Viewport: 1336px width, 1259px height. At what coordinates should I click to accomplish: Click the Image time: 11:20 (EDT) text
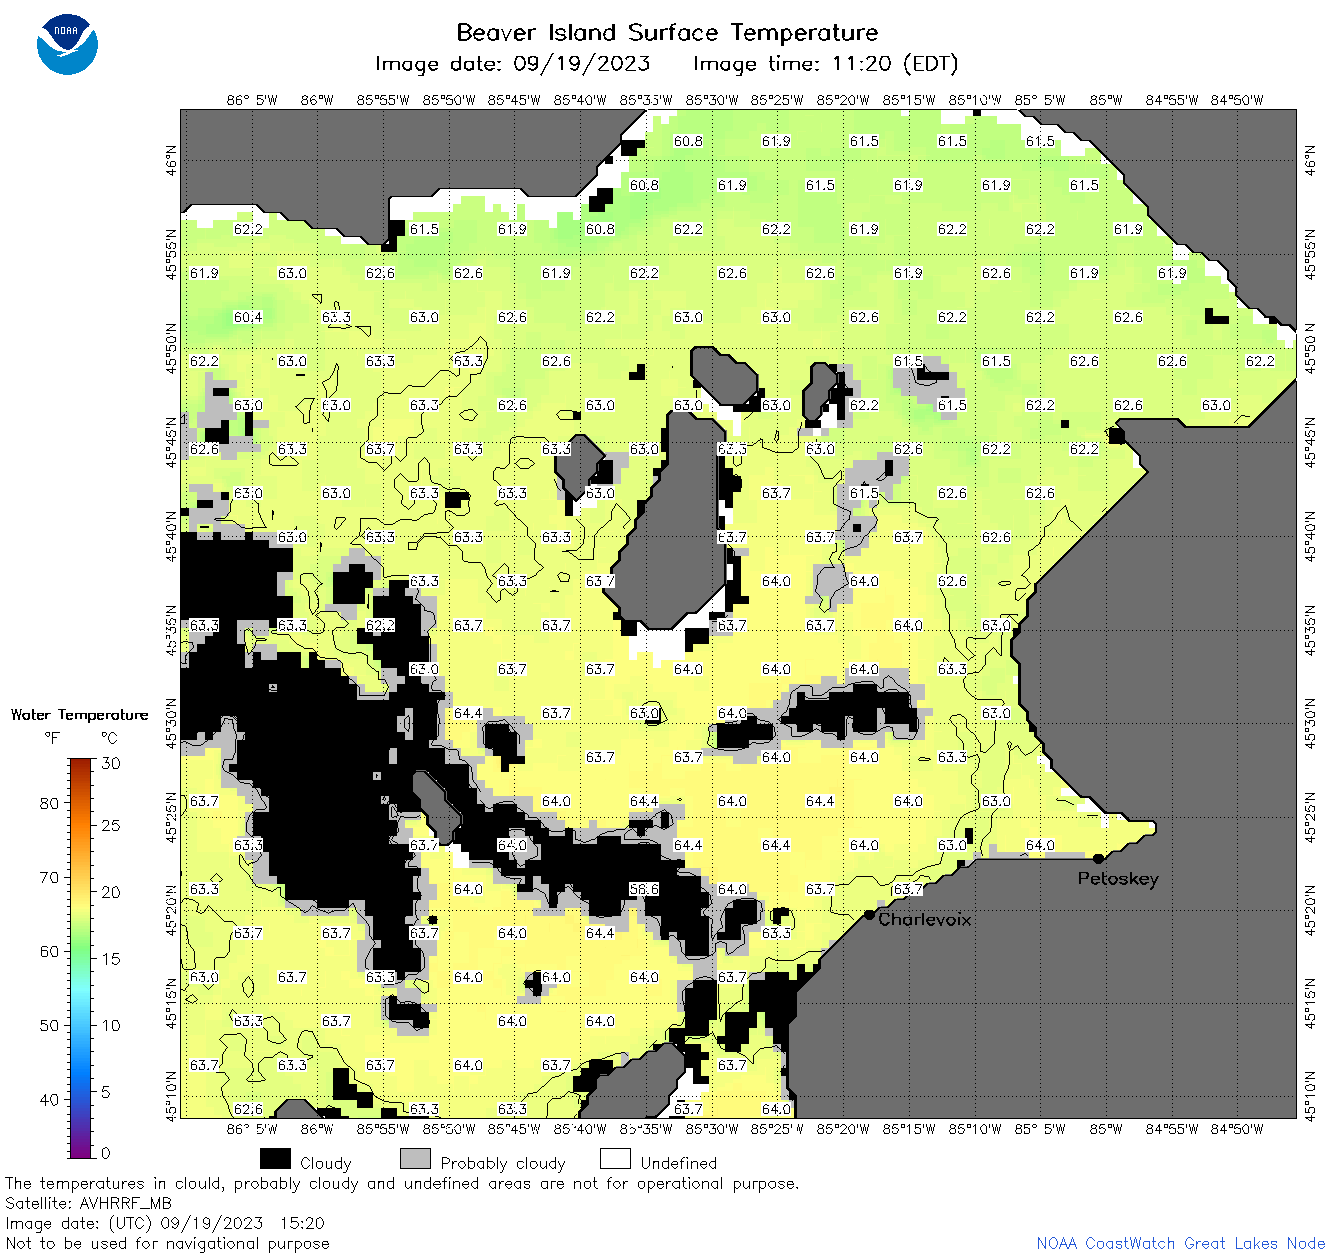point(825,64)
